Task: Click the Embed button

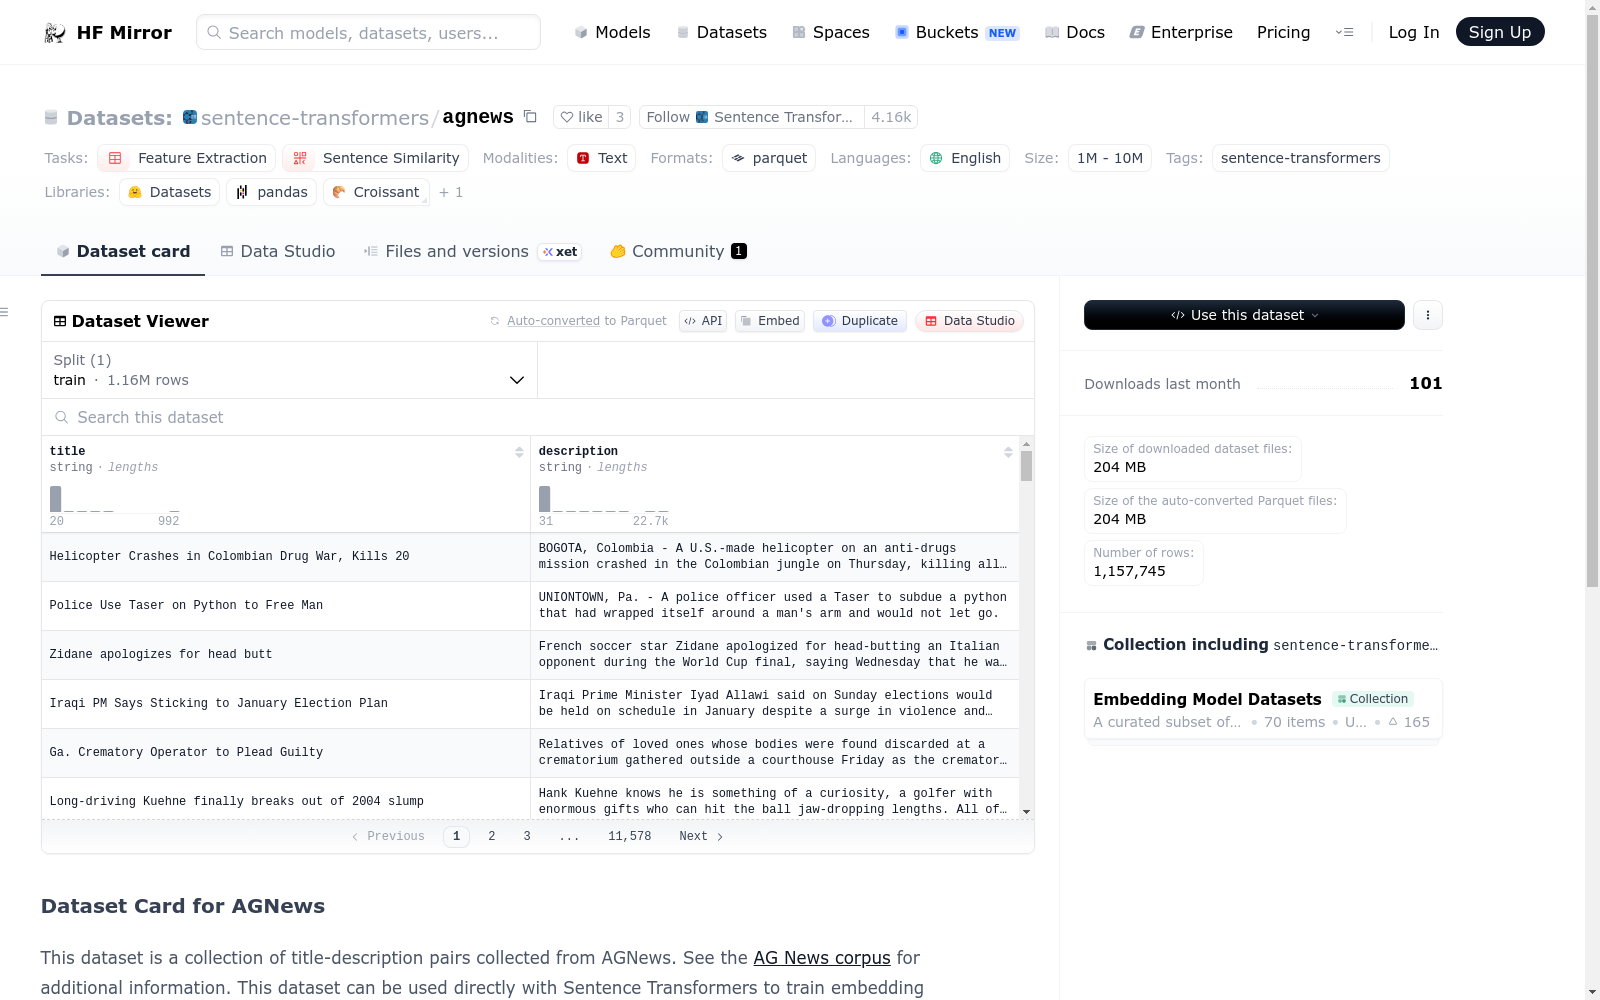Action: [770, 321]
